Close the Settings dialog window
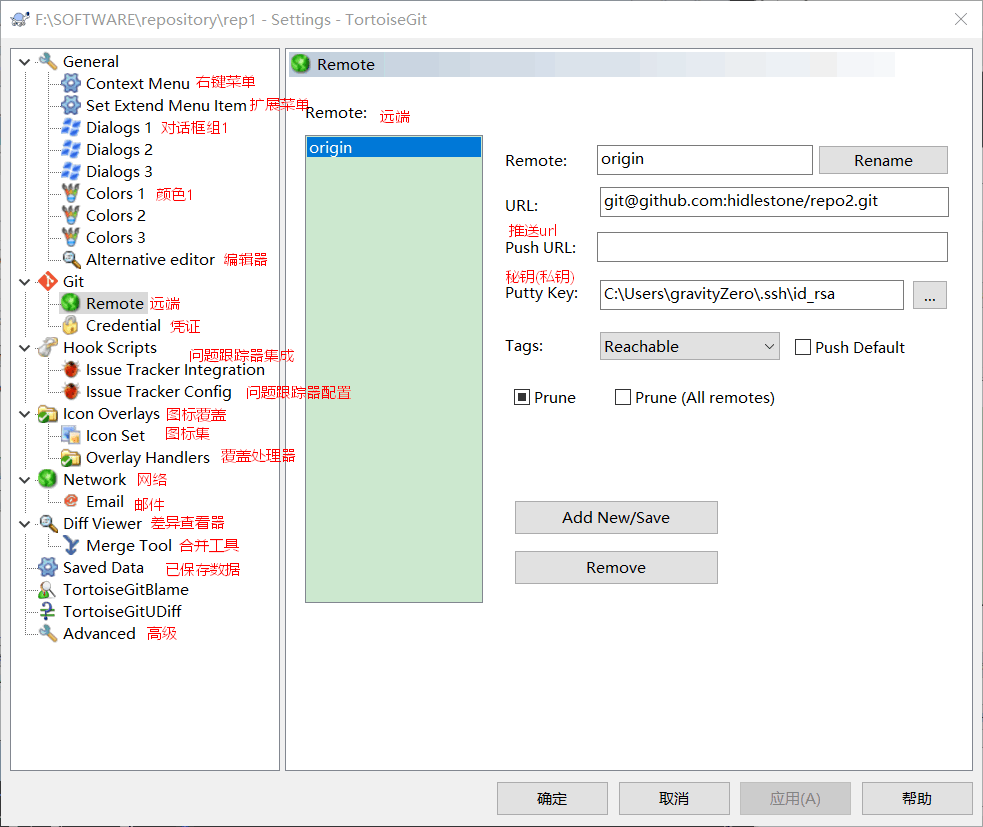Screen dimensions: 983x827 click(x=960, y=19)
